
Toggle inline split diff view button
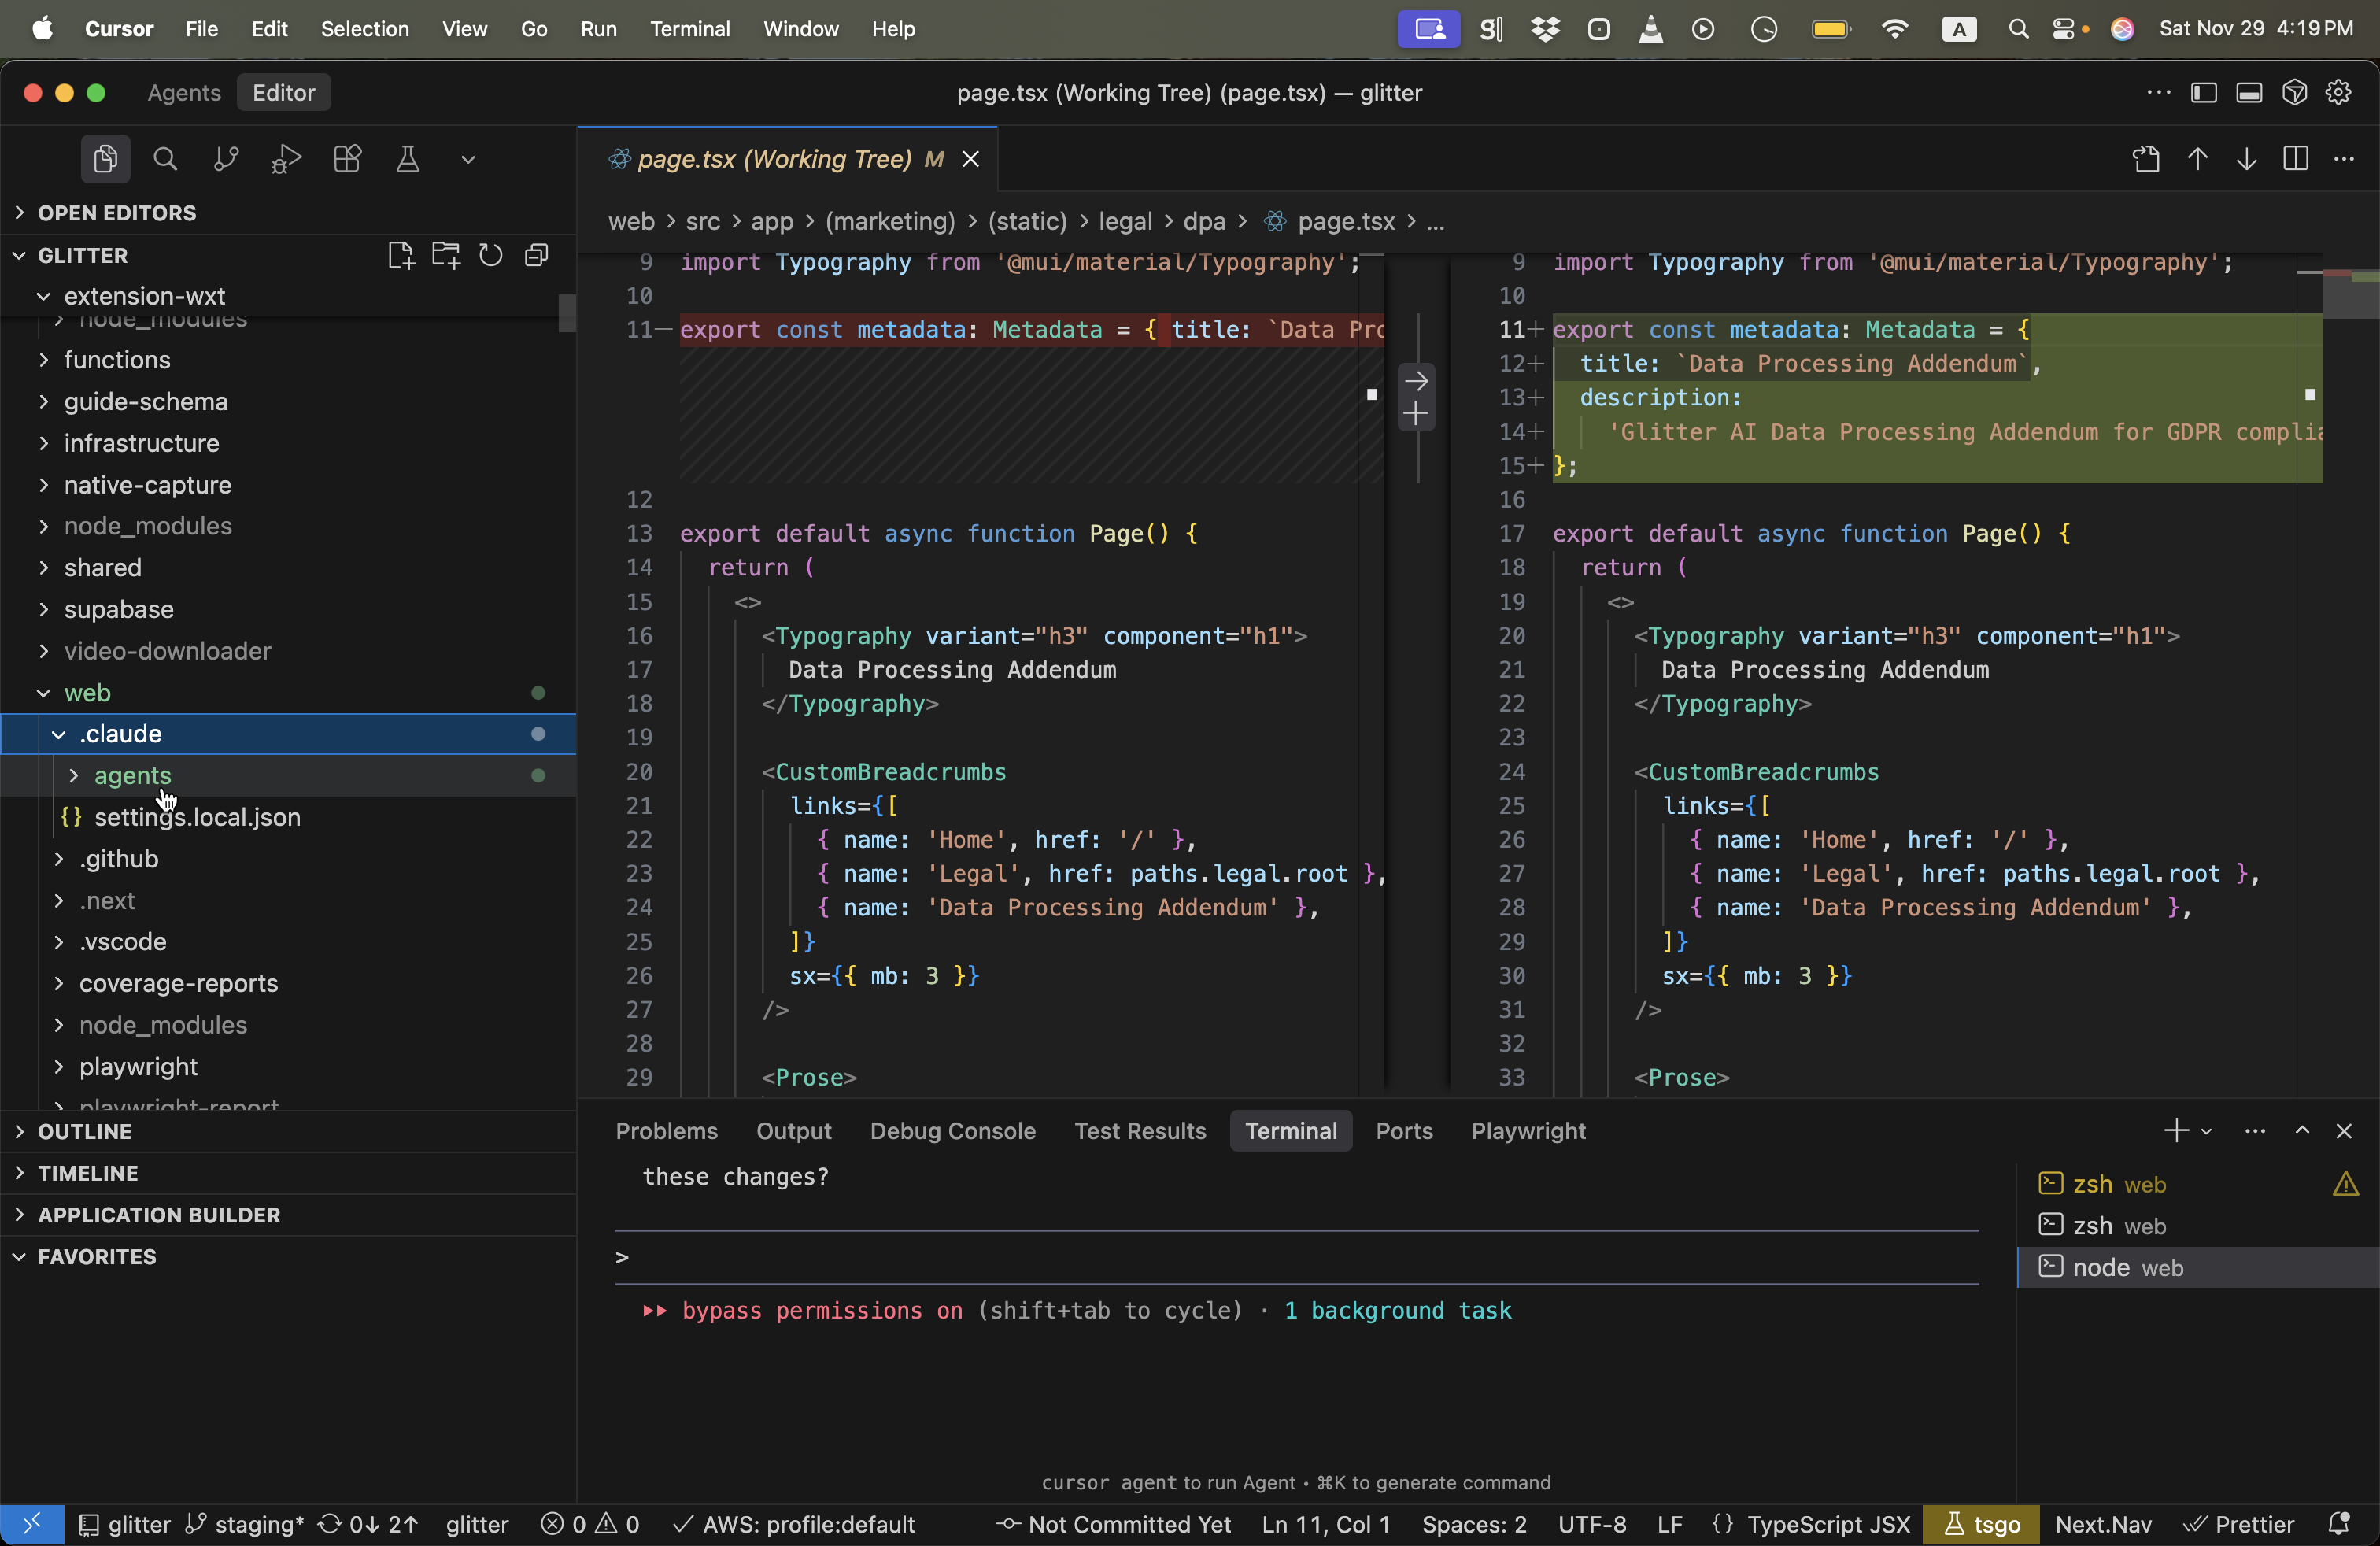[2295, 159]
